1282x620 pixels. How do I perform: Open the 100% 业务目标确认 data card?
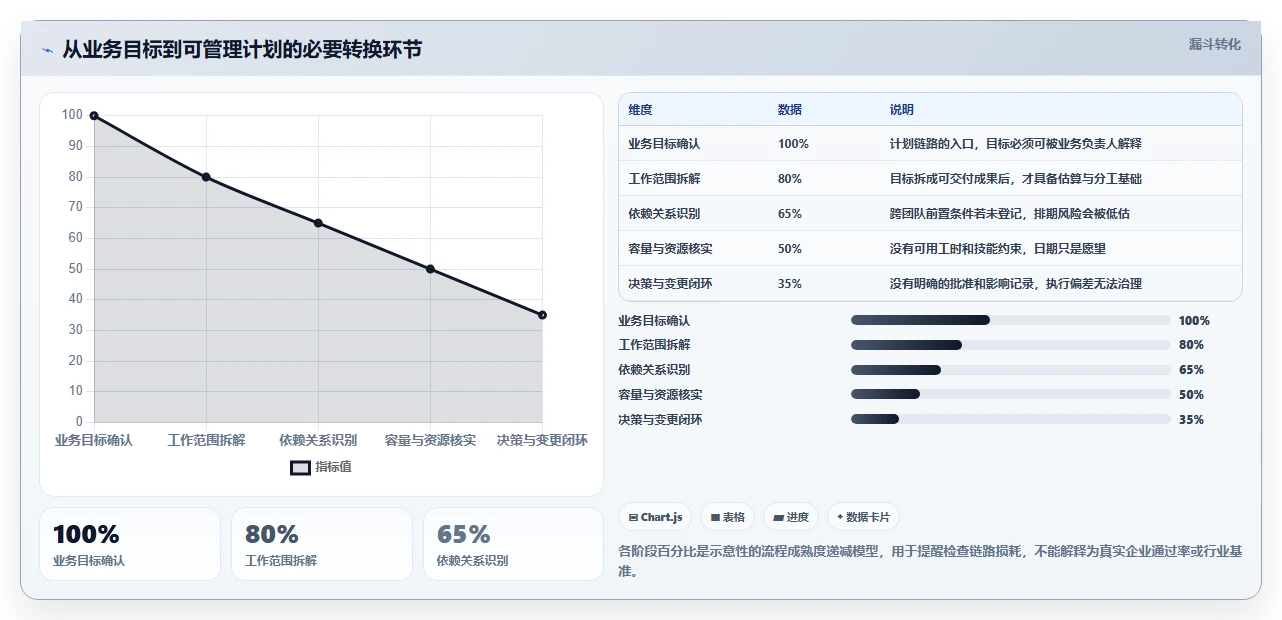click(130, 544)
